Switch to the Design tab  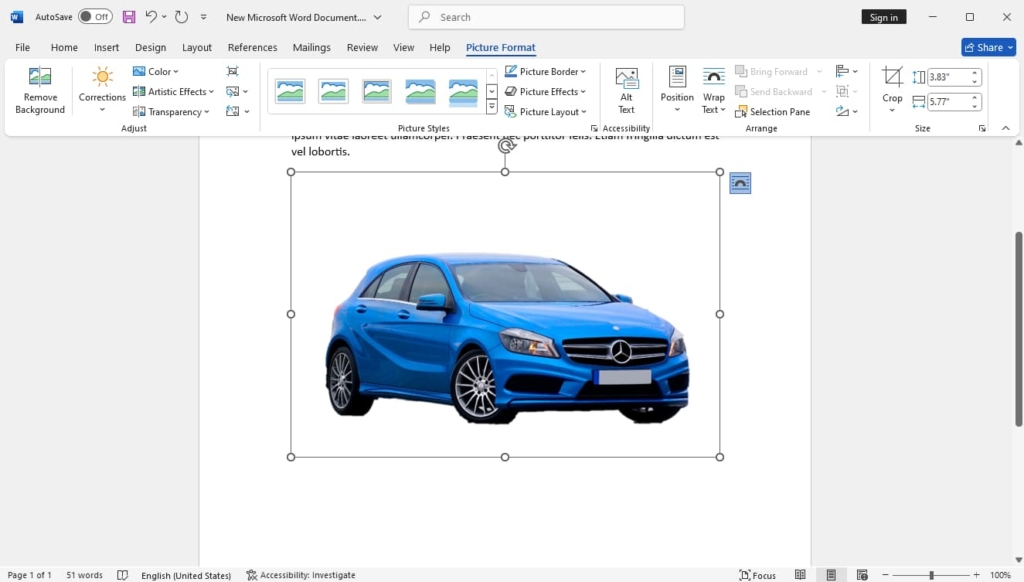150,47
